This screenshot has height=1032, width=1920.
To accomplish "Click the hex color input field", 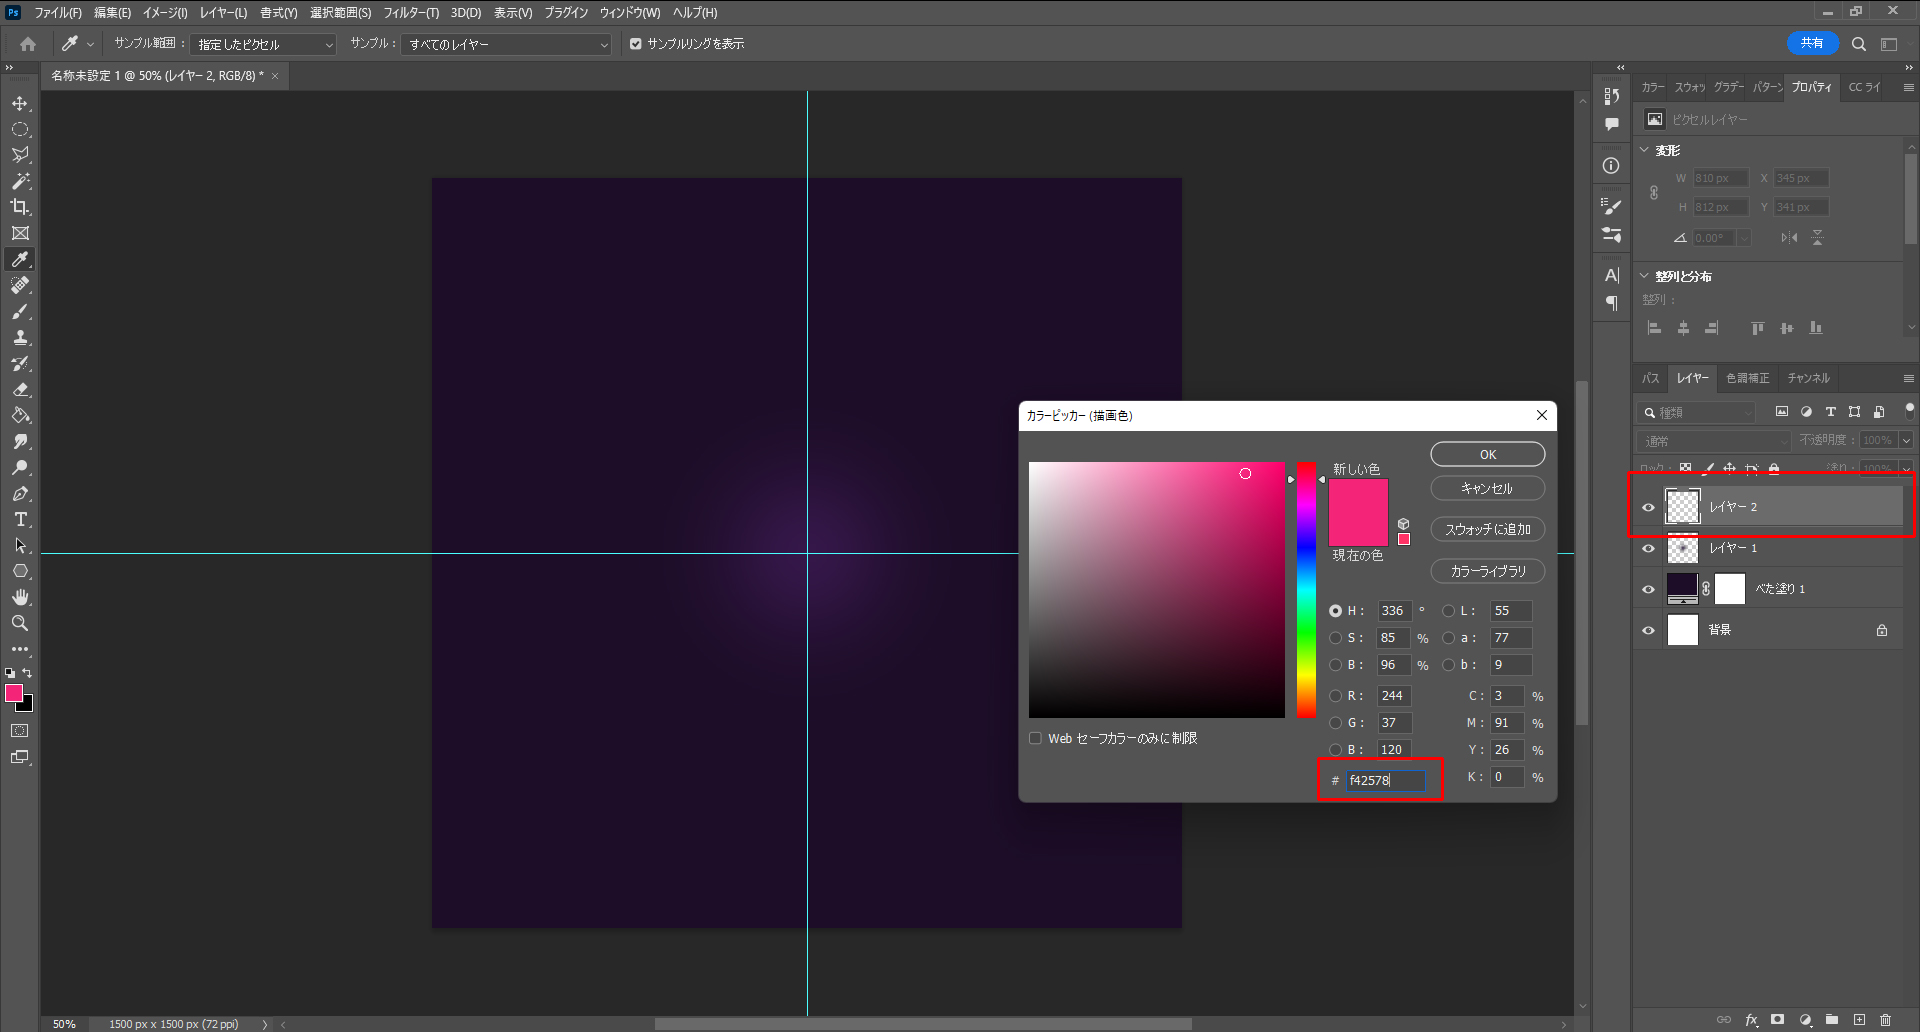I will (x=1384, y=780).
